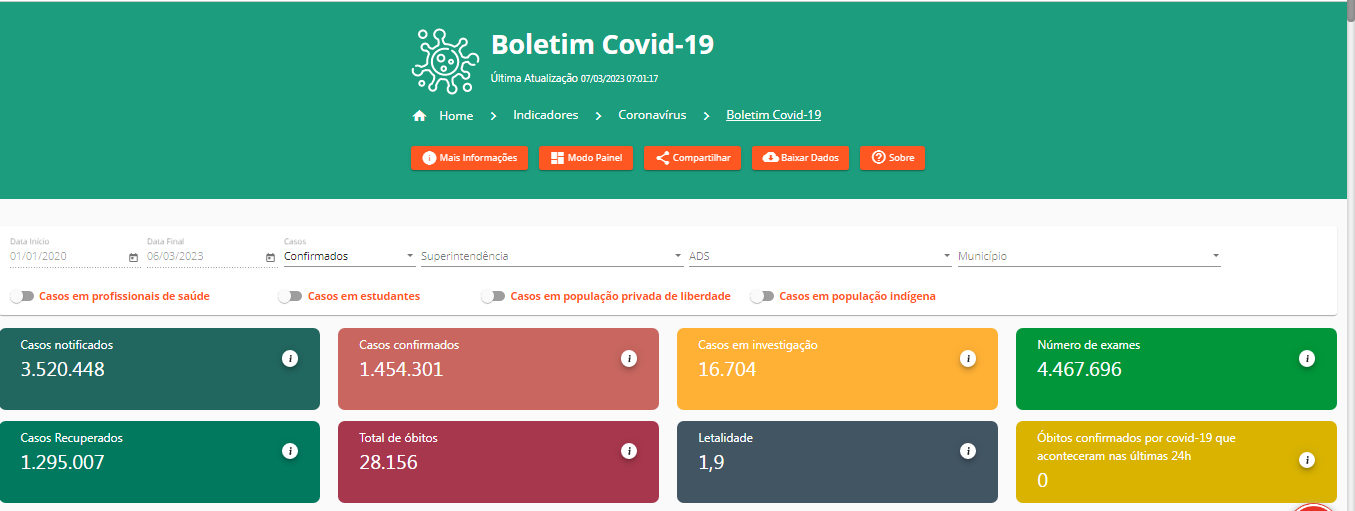The image size is (1355, 511).
Task: Enable Casos em população privada de liberdade
Action: tap(493, 297)
